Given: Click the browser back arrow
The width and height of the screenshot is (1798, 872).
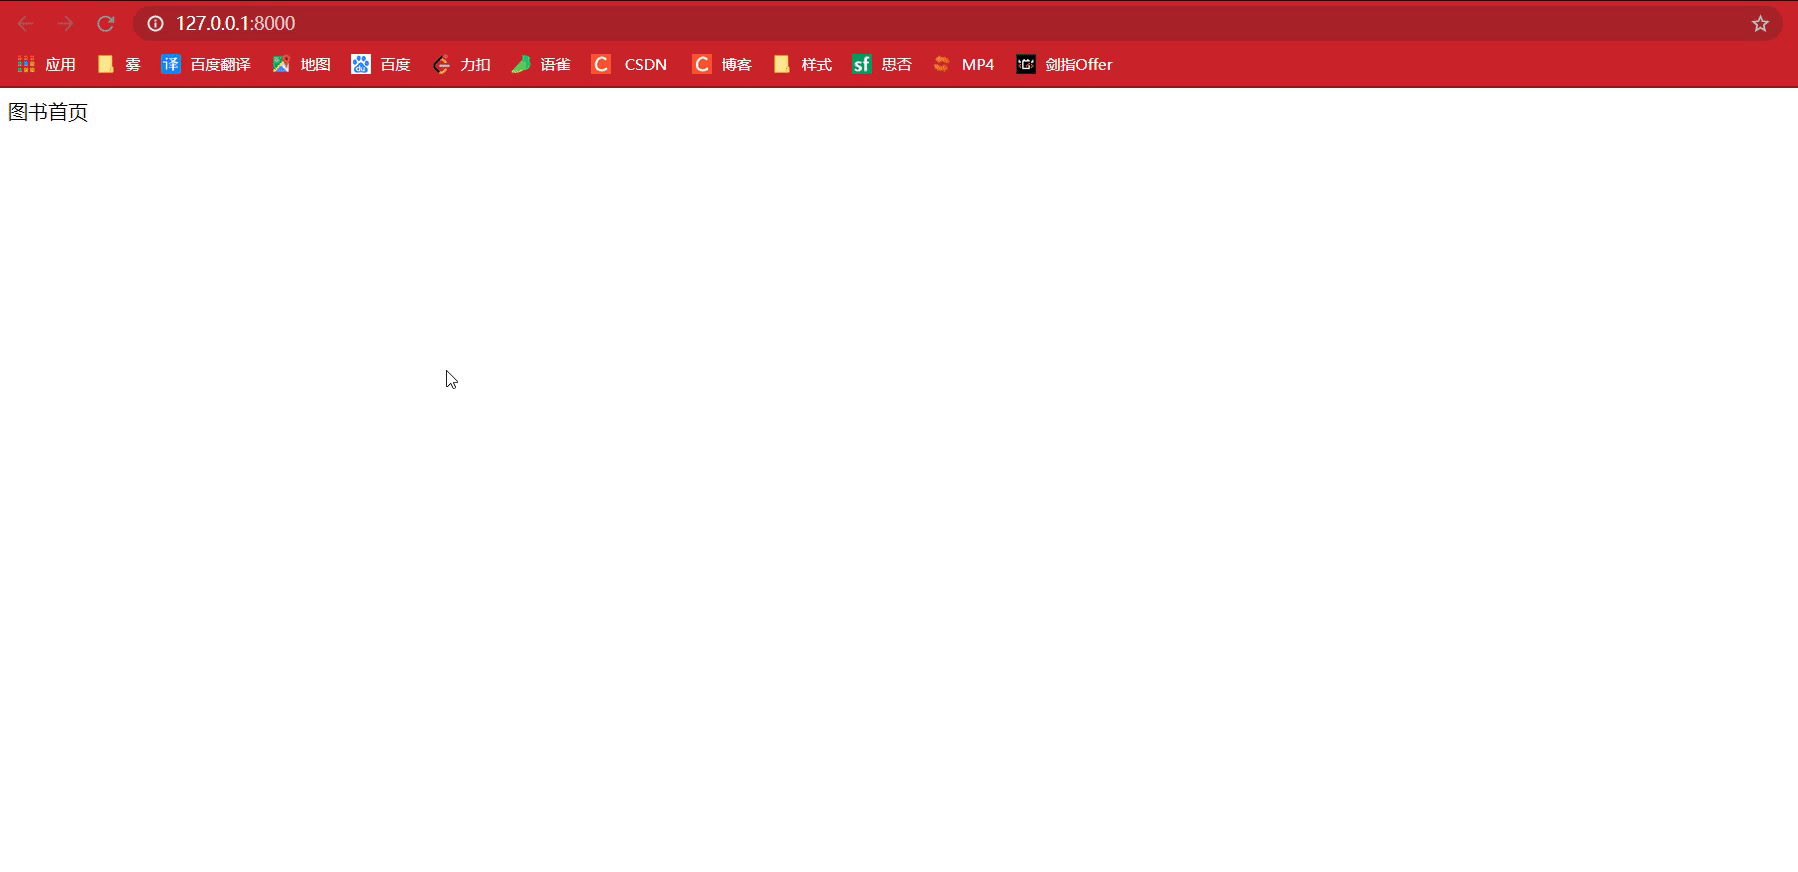Looking at the screenshot, I should [x=26, y=23].
